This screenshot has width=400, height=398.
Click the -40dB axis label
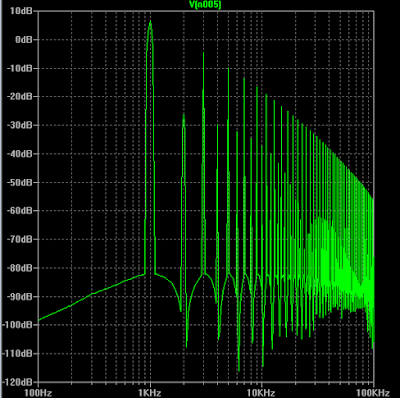20,154
